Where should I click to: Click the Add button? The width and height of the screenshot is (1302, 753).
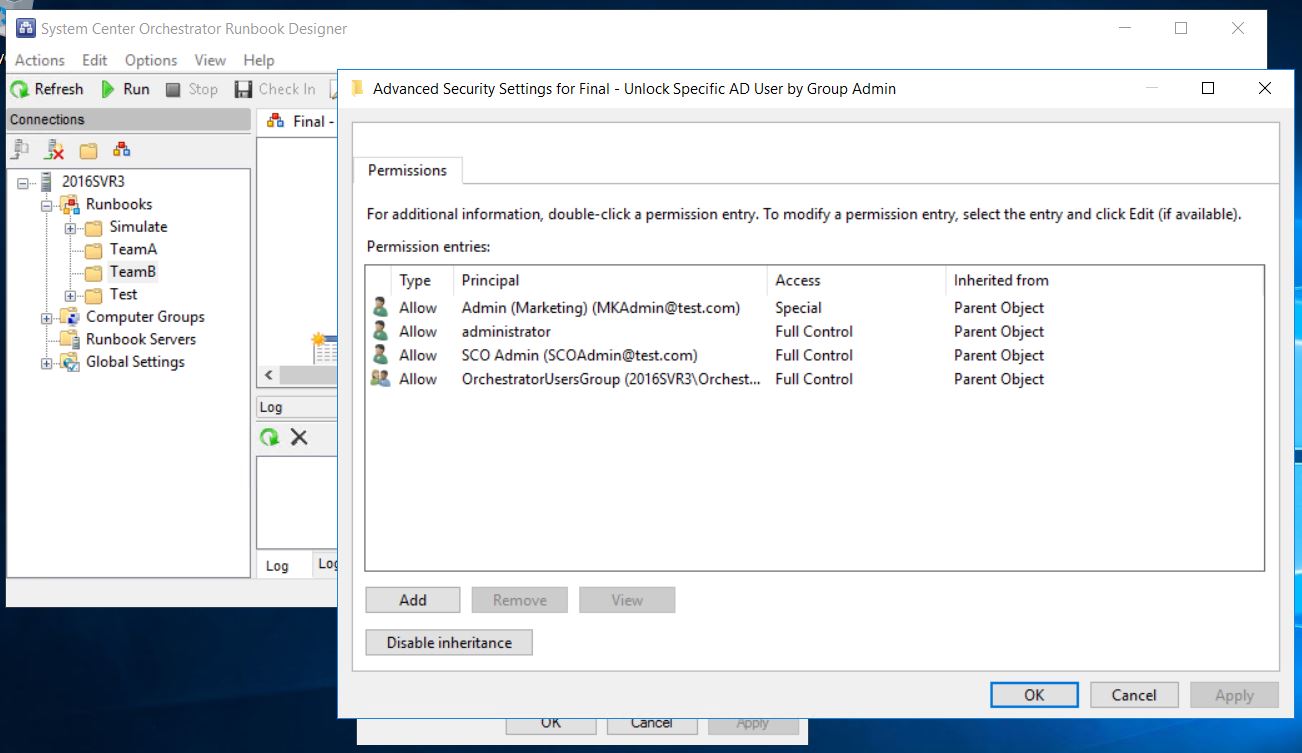(x=413, y=600)
